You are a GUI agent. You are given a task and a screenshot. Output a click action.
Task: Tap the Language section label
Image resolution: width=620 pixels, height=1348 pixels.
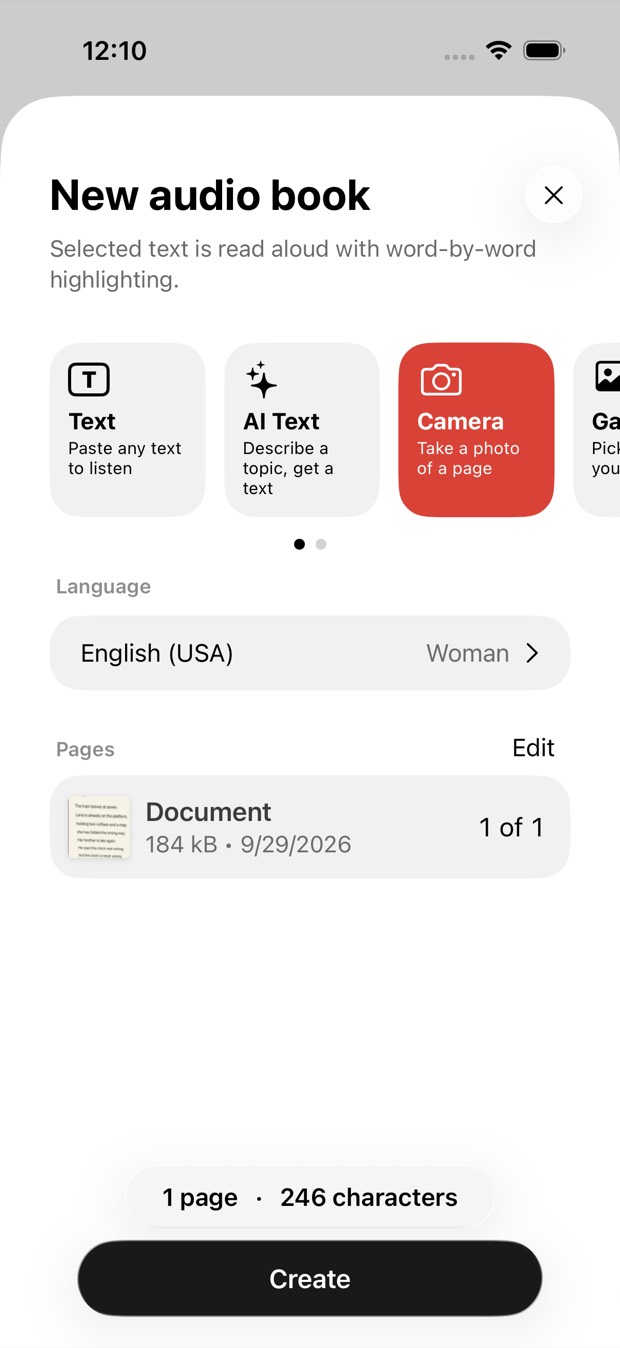[103, 587]
